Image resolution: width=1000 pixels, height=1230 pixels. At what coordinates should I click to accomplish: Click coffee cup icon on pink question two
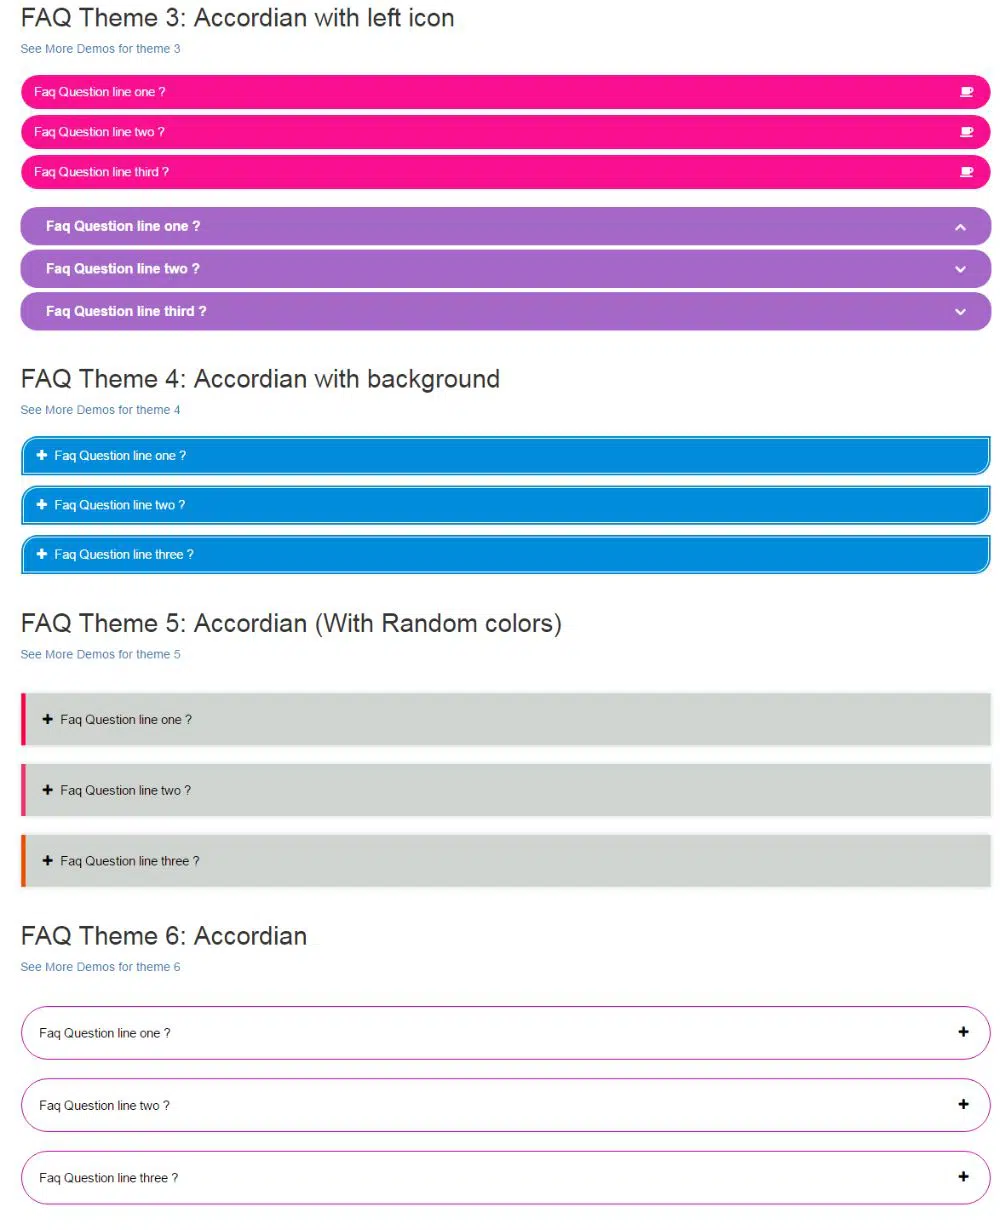966,132
